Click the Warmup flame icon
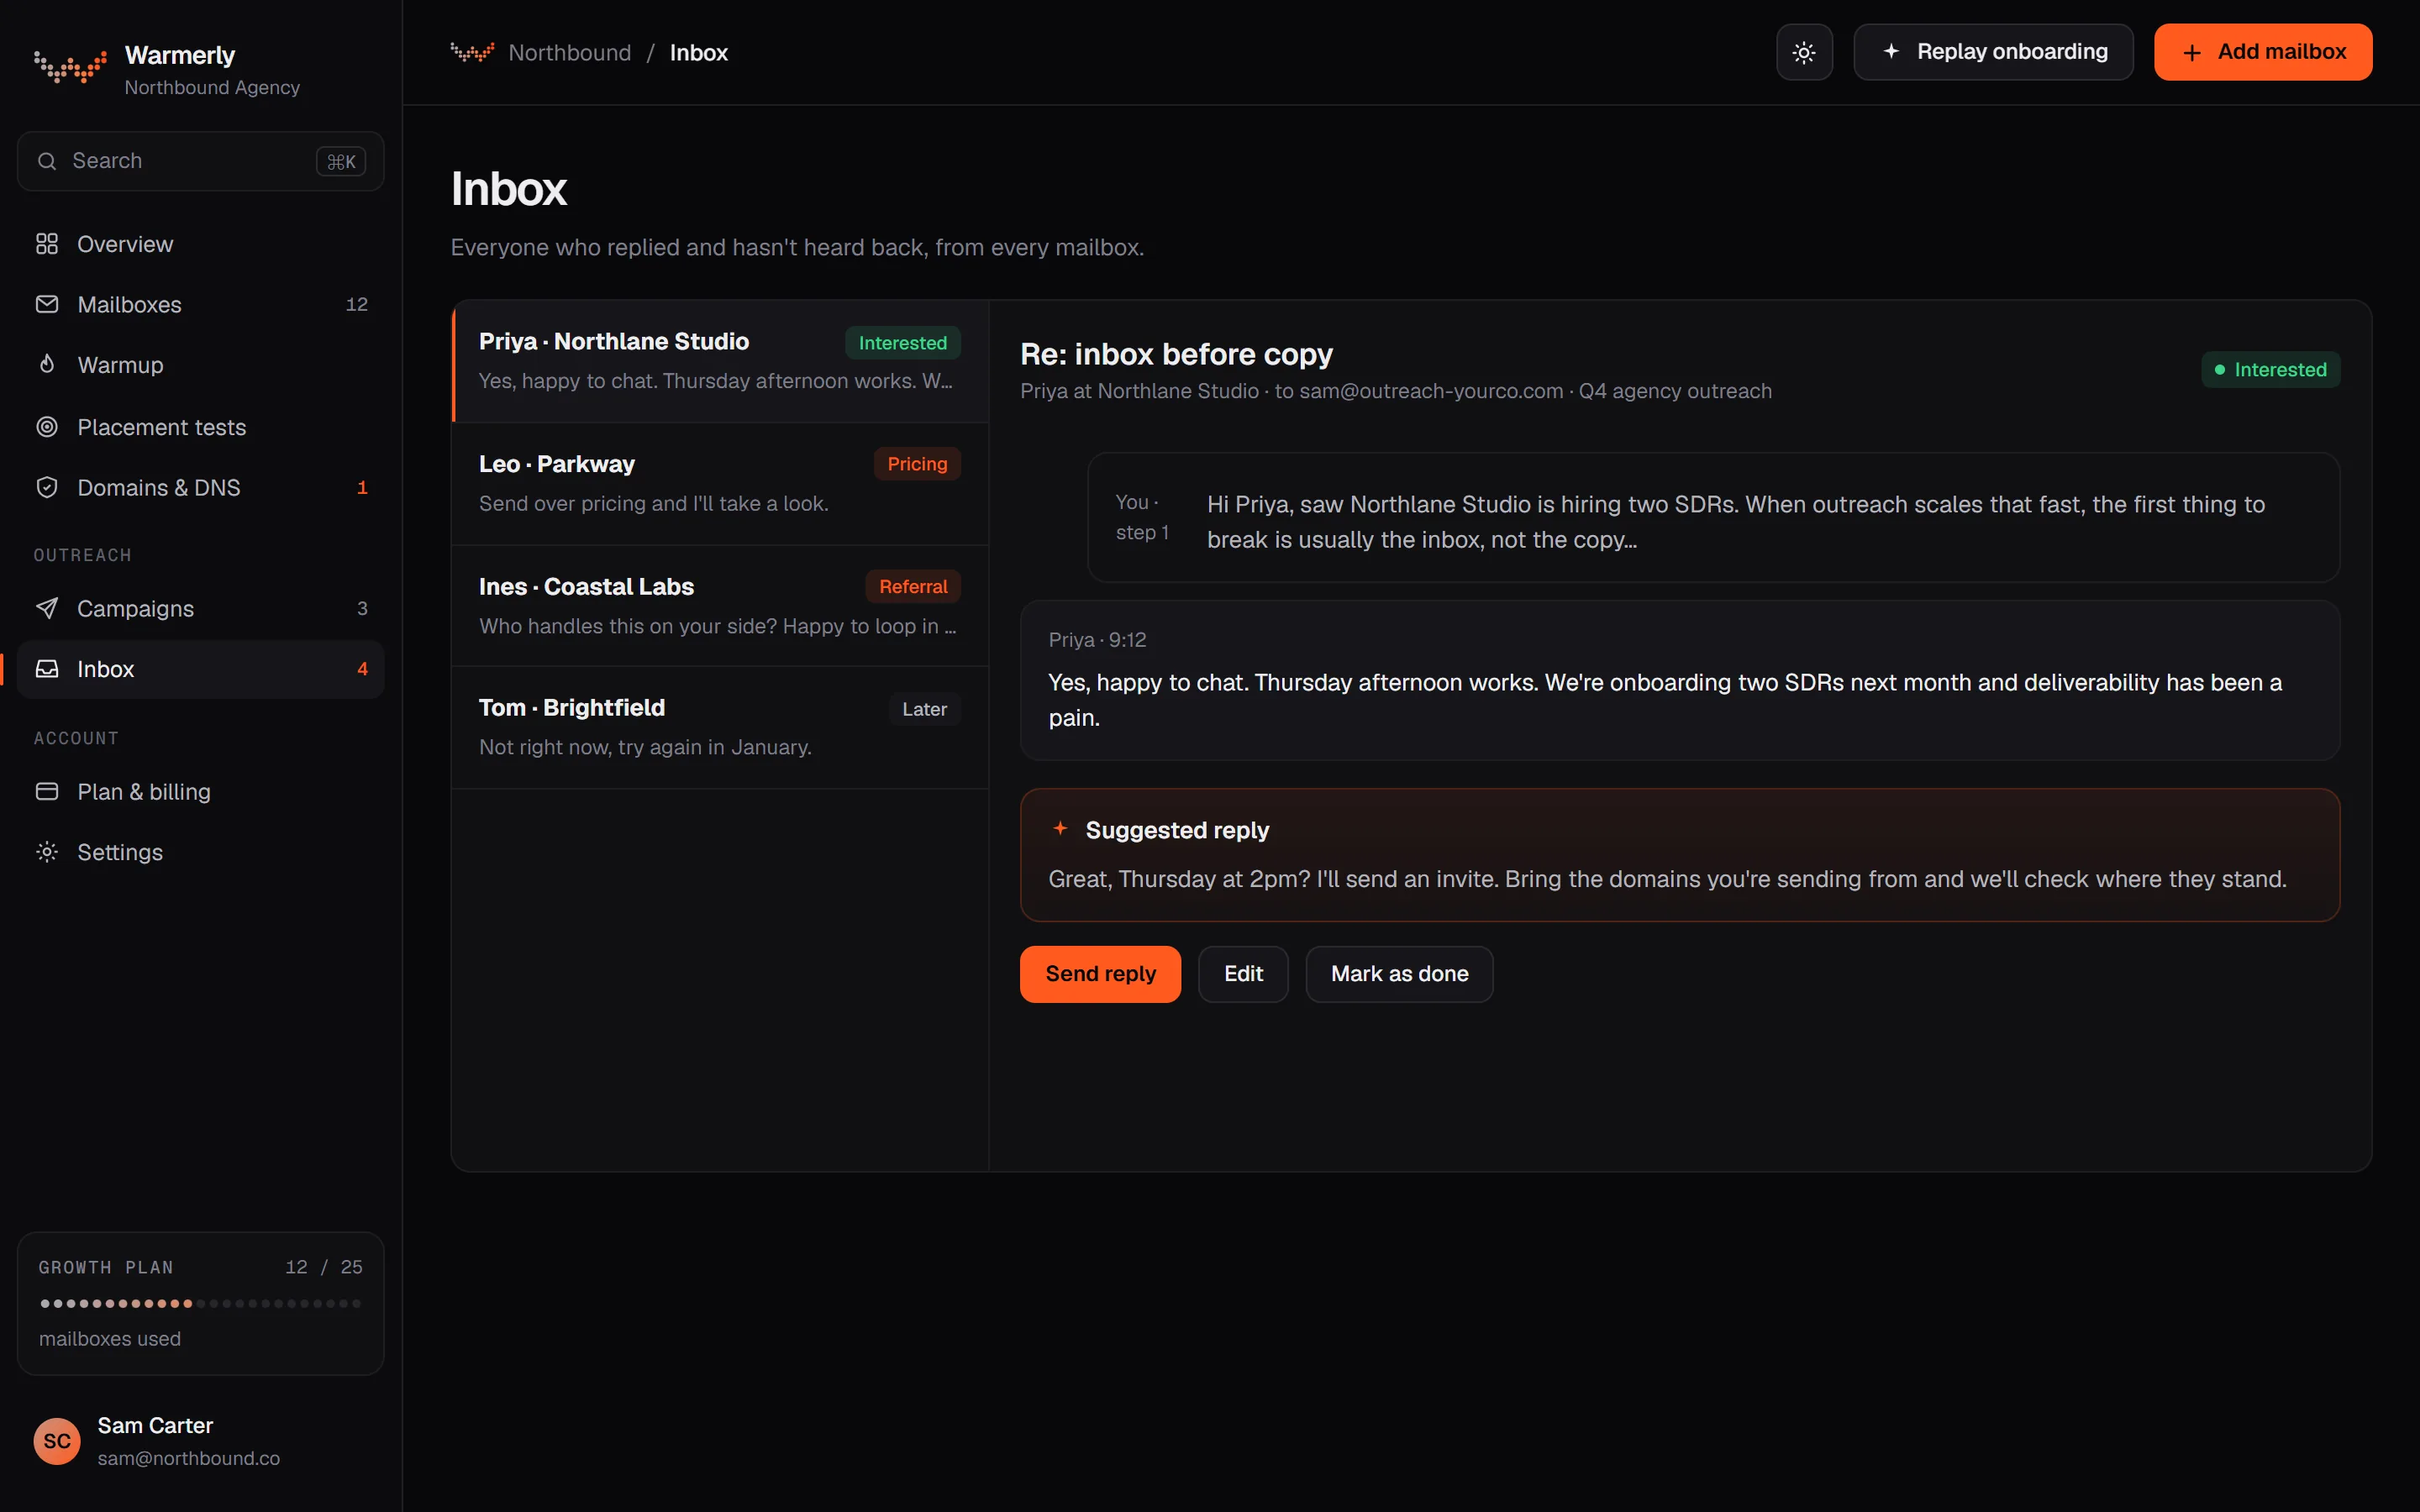The height and width of the screenshot is (1512, 2420). (47, 365)
